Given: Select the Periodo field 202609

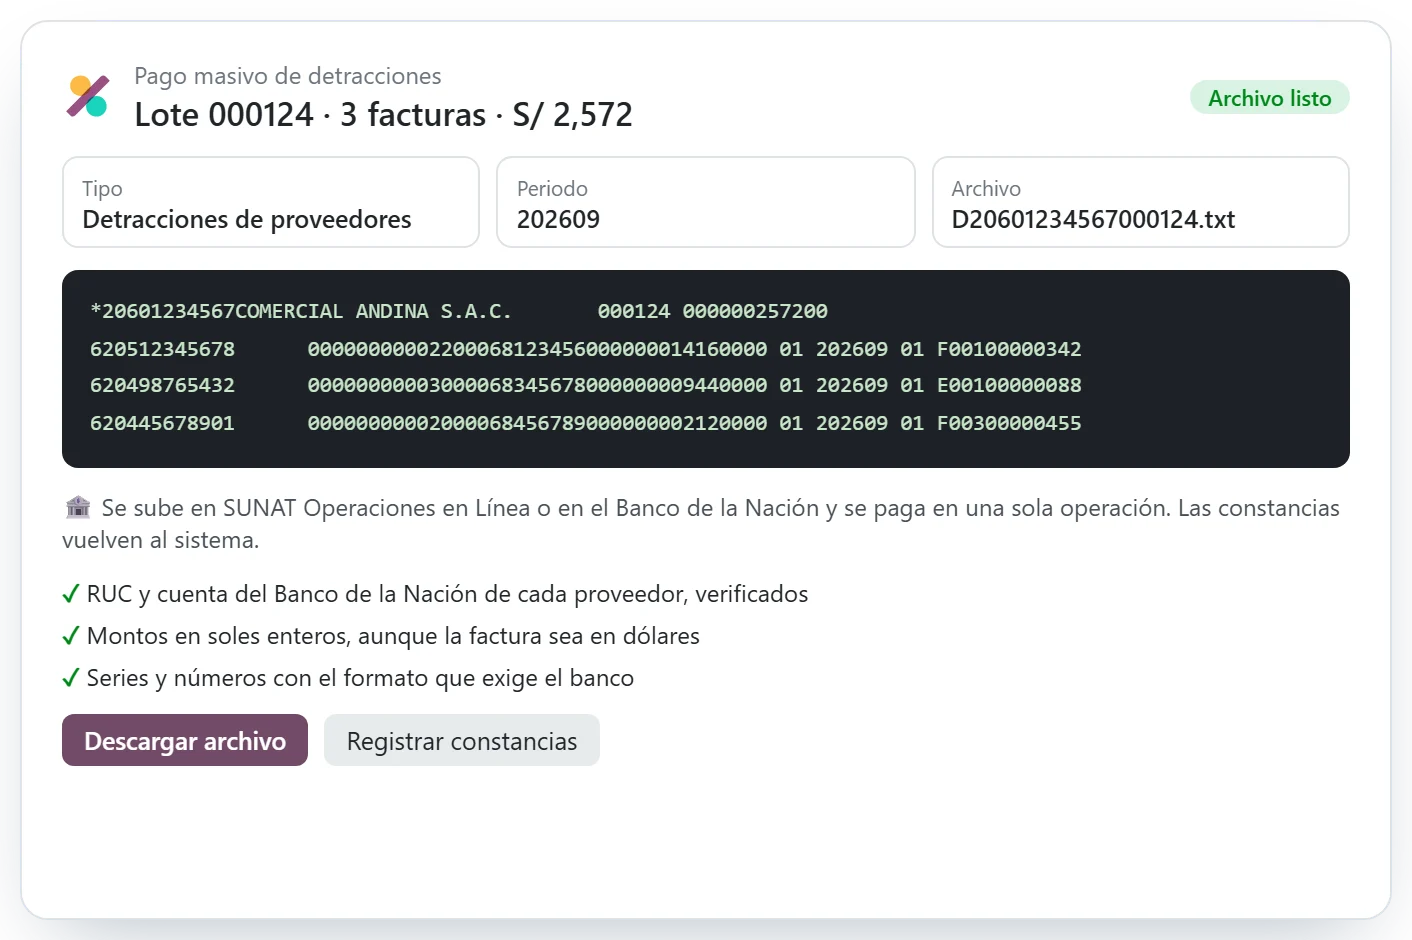Looking at the screenshot, I should 706,202.
